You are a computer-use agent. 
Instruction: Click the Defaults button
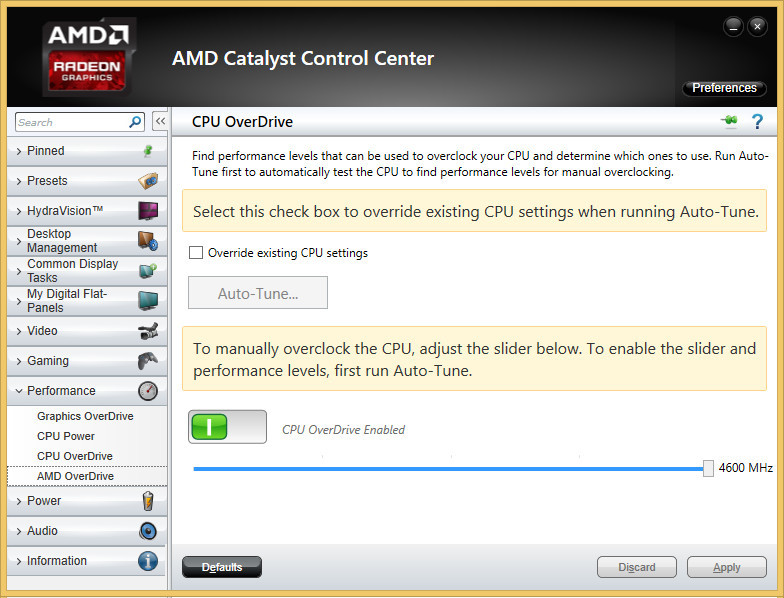tap(222, 567)
